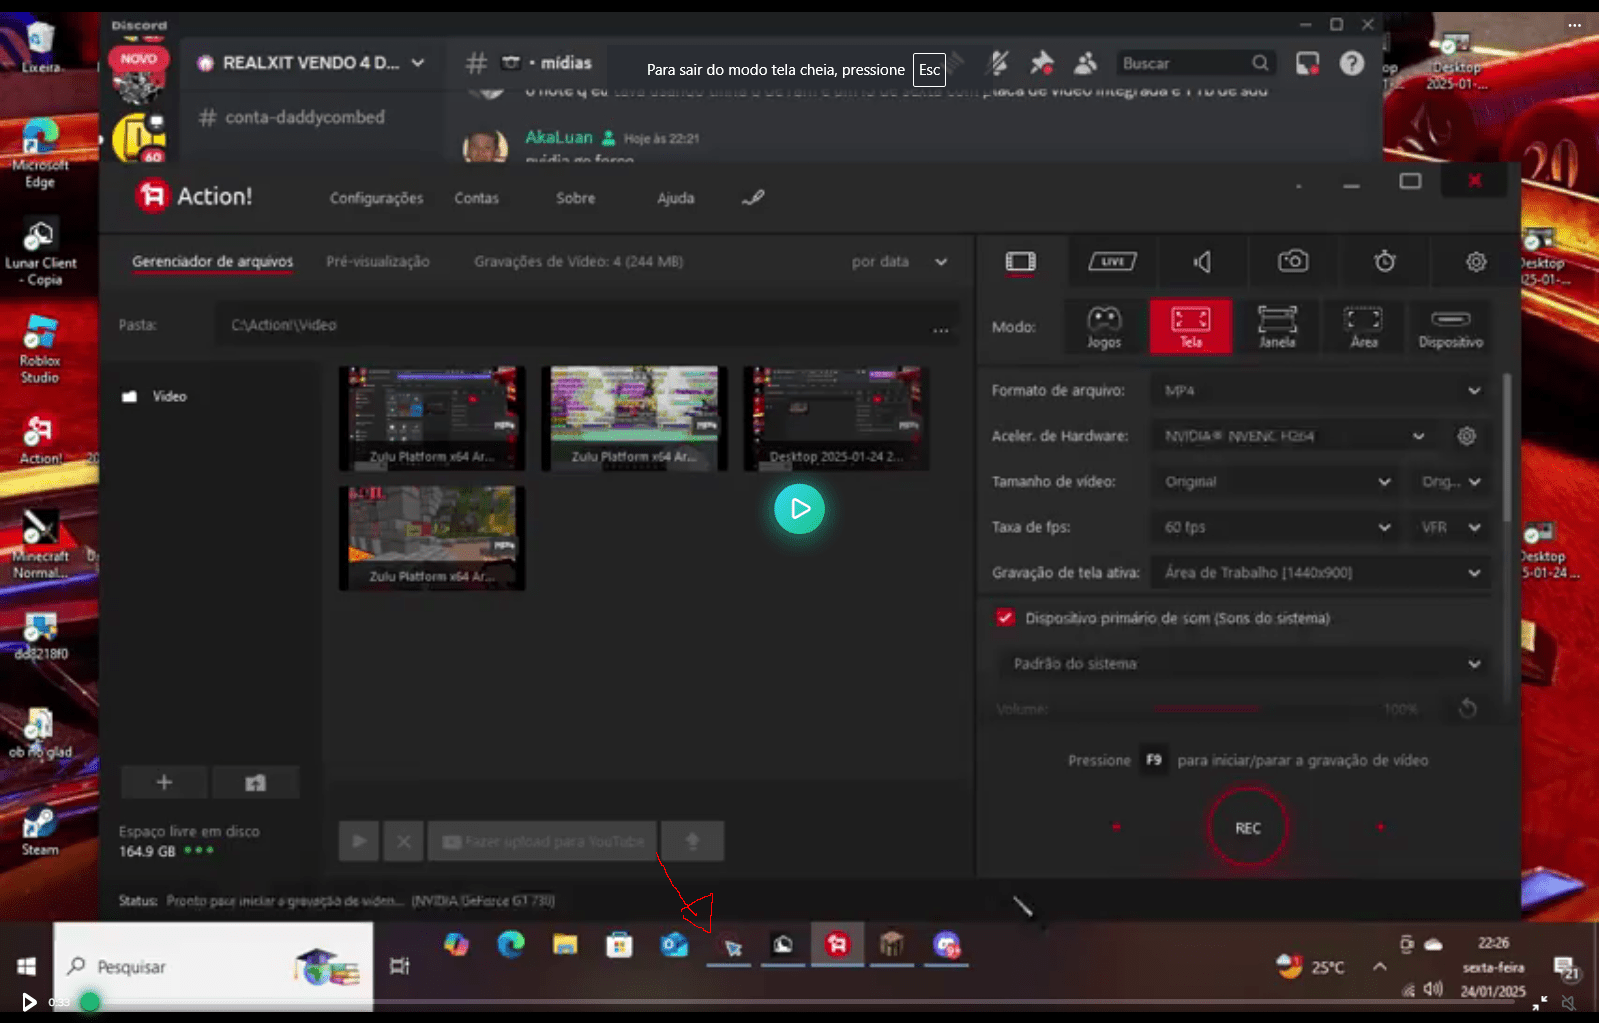Viewport: 1599px width, 1023px height.
Task: Click video player play button bottom-left
Action: coord(28,1001)
